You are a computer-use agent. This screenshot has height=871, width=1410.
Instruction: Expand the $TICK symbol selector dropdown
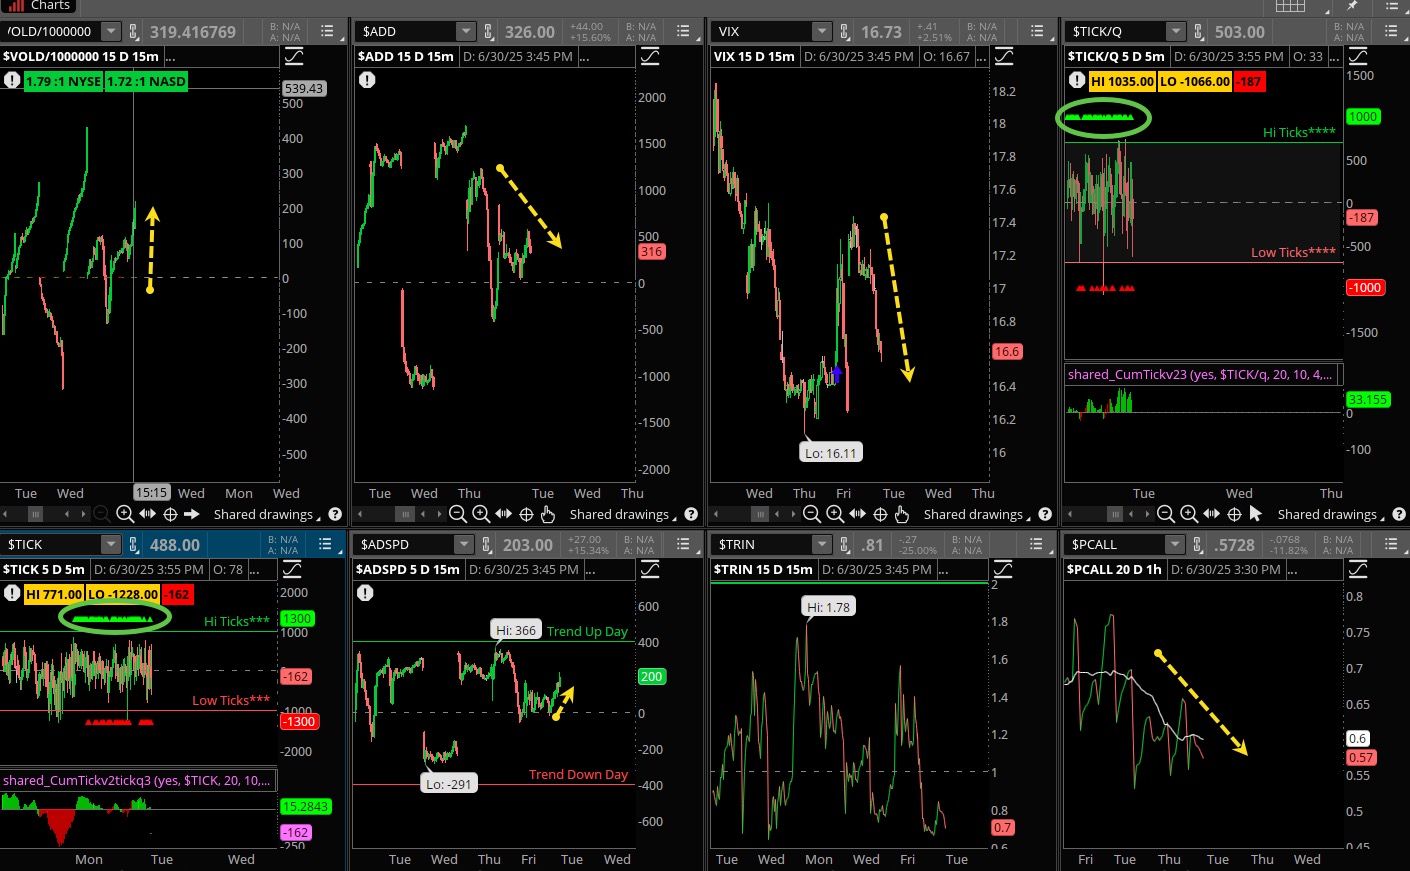110,544
